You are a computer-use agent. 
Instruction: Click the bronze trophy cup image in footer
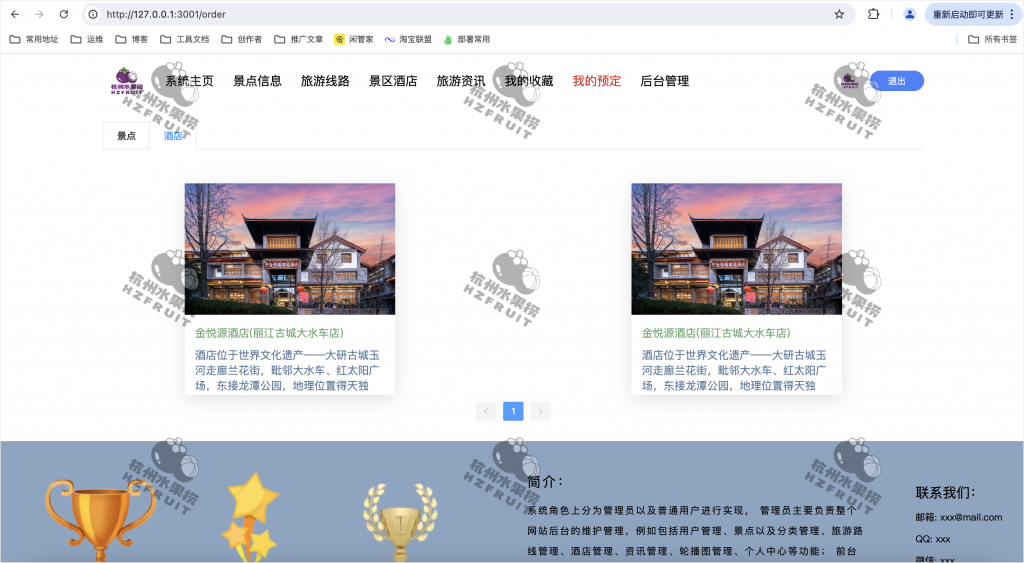[99, 520]
